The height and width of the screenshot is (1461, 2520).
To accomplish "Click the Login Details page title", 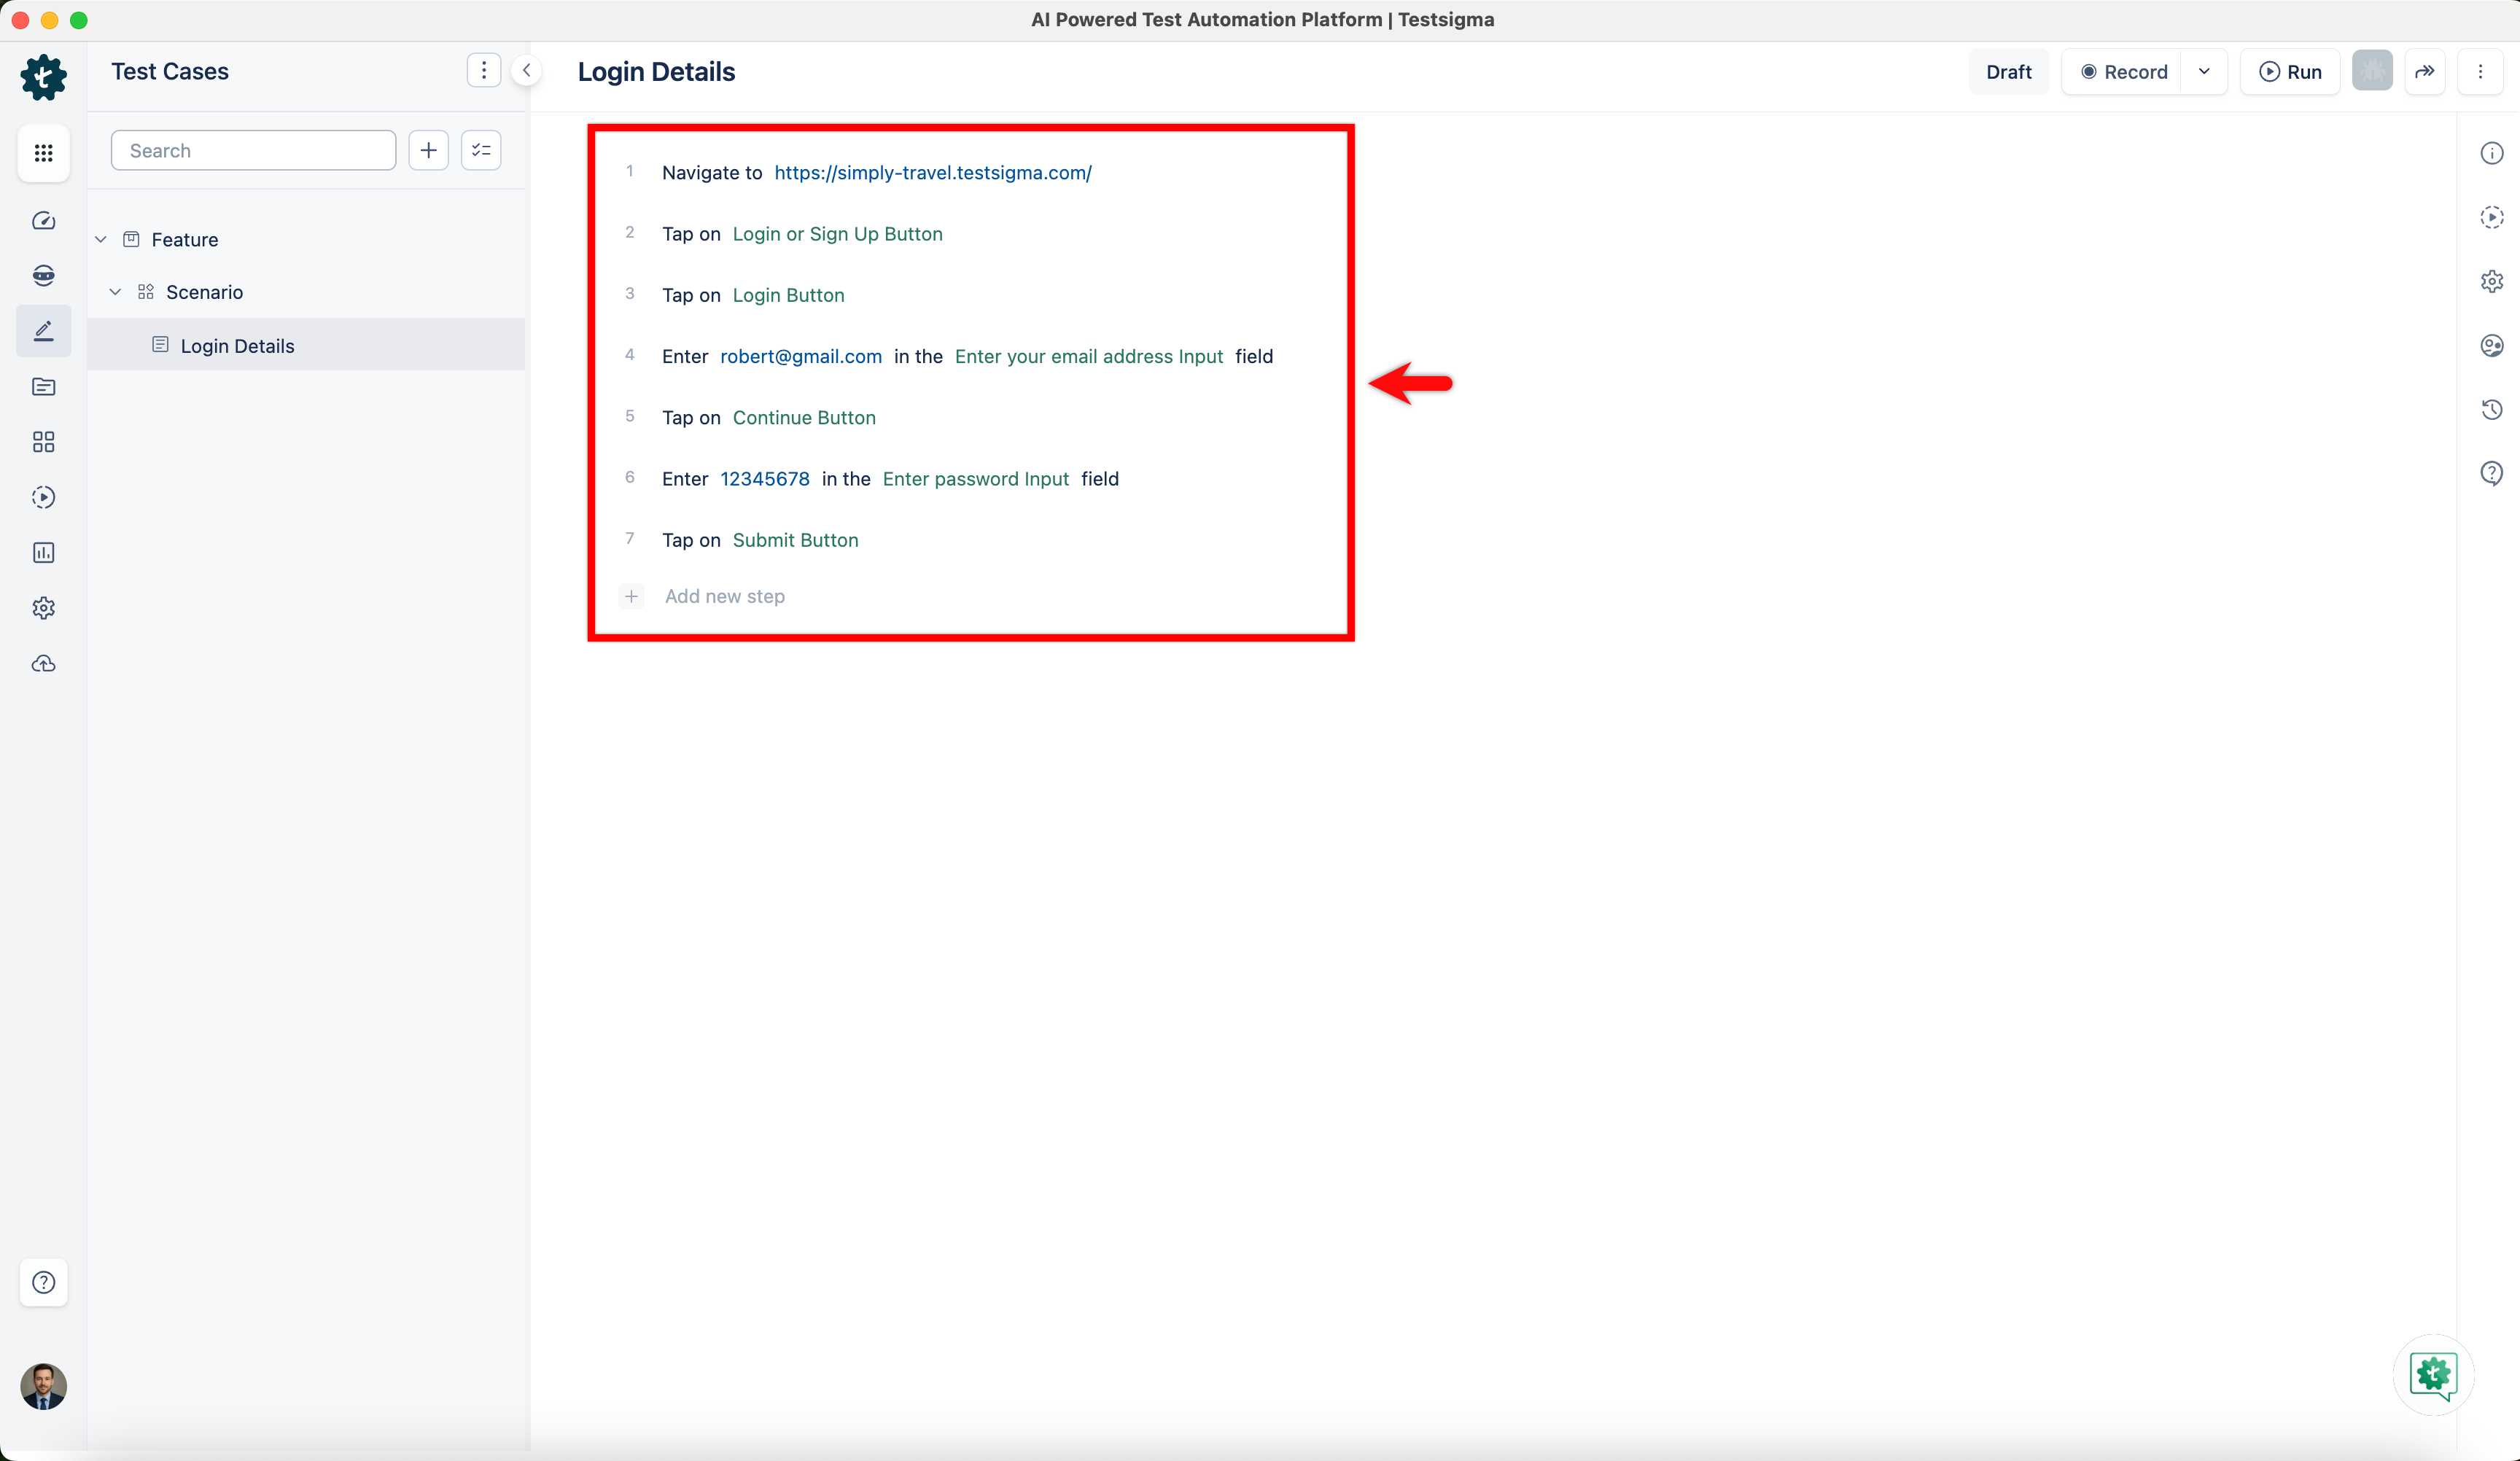I will coord(656,72).
